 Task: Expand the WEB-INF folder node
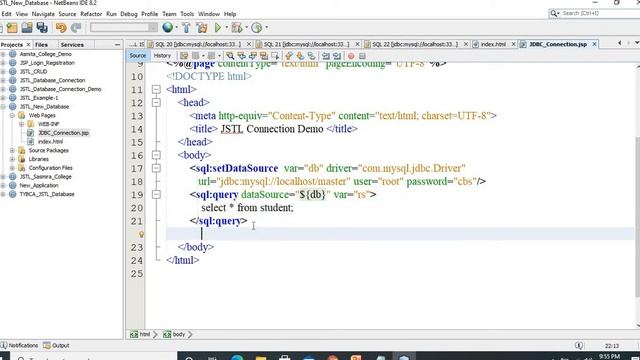tap(21, 124)
